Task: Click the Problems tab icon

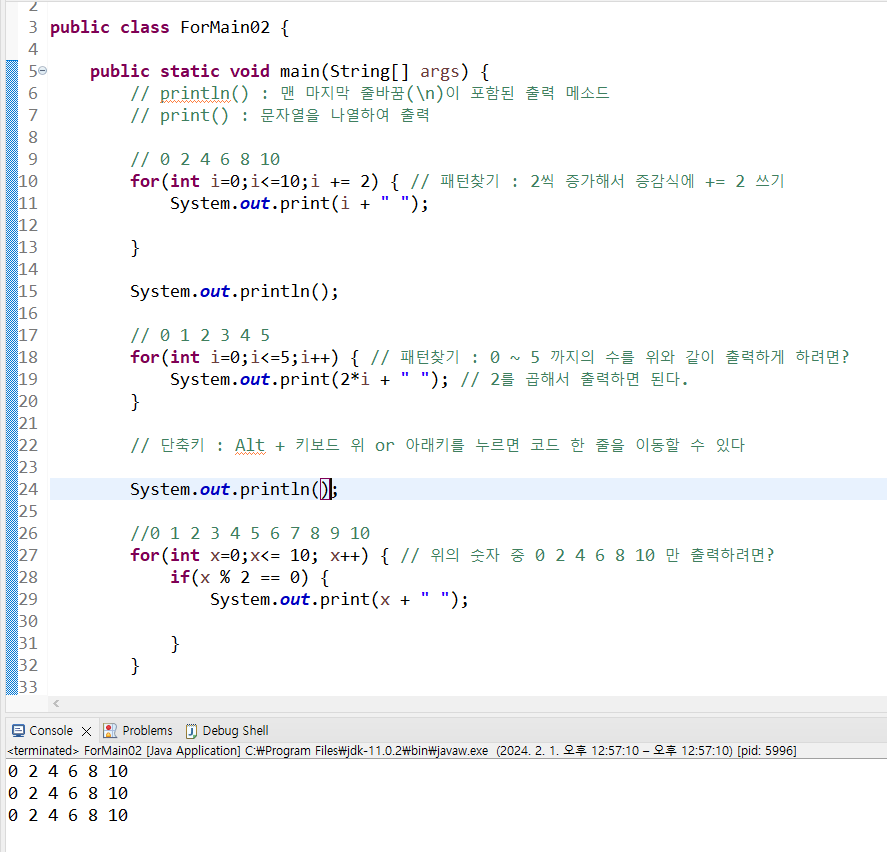Action: [110, 730]
